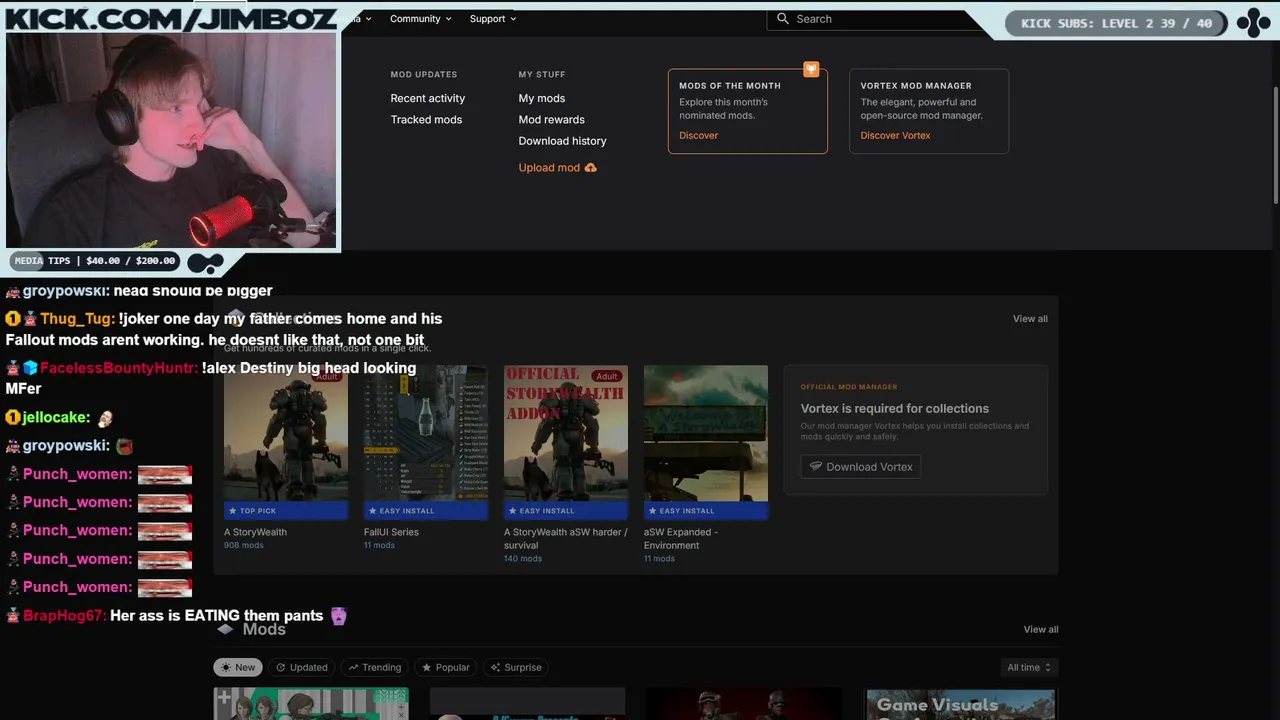Click the A StoryWealth collection title
The height and width of the screenshot is (720, 1280).
click(255, 532)
